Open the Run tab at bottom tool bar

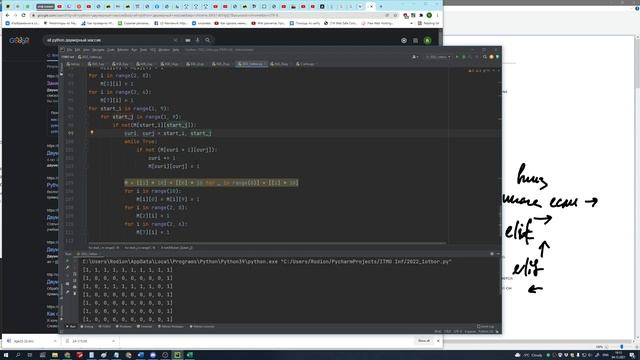tap(71, 327)
